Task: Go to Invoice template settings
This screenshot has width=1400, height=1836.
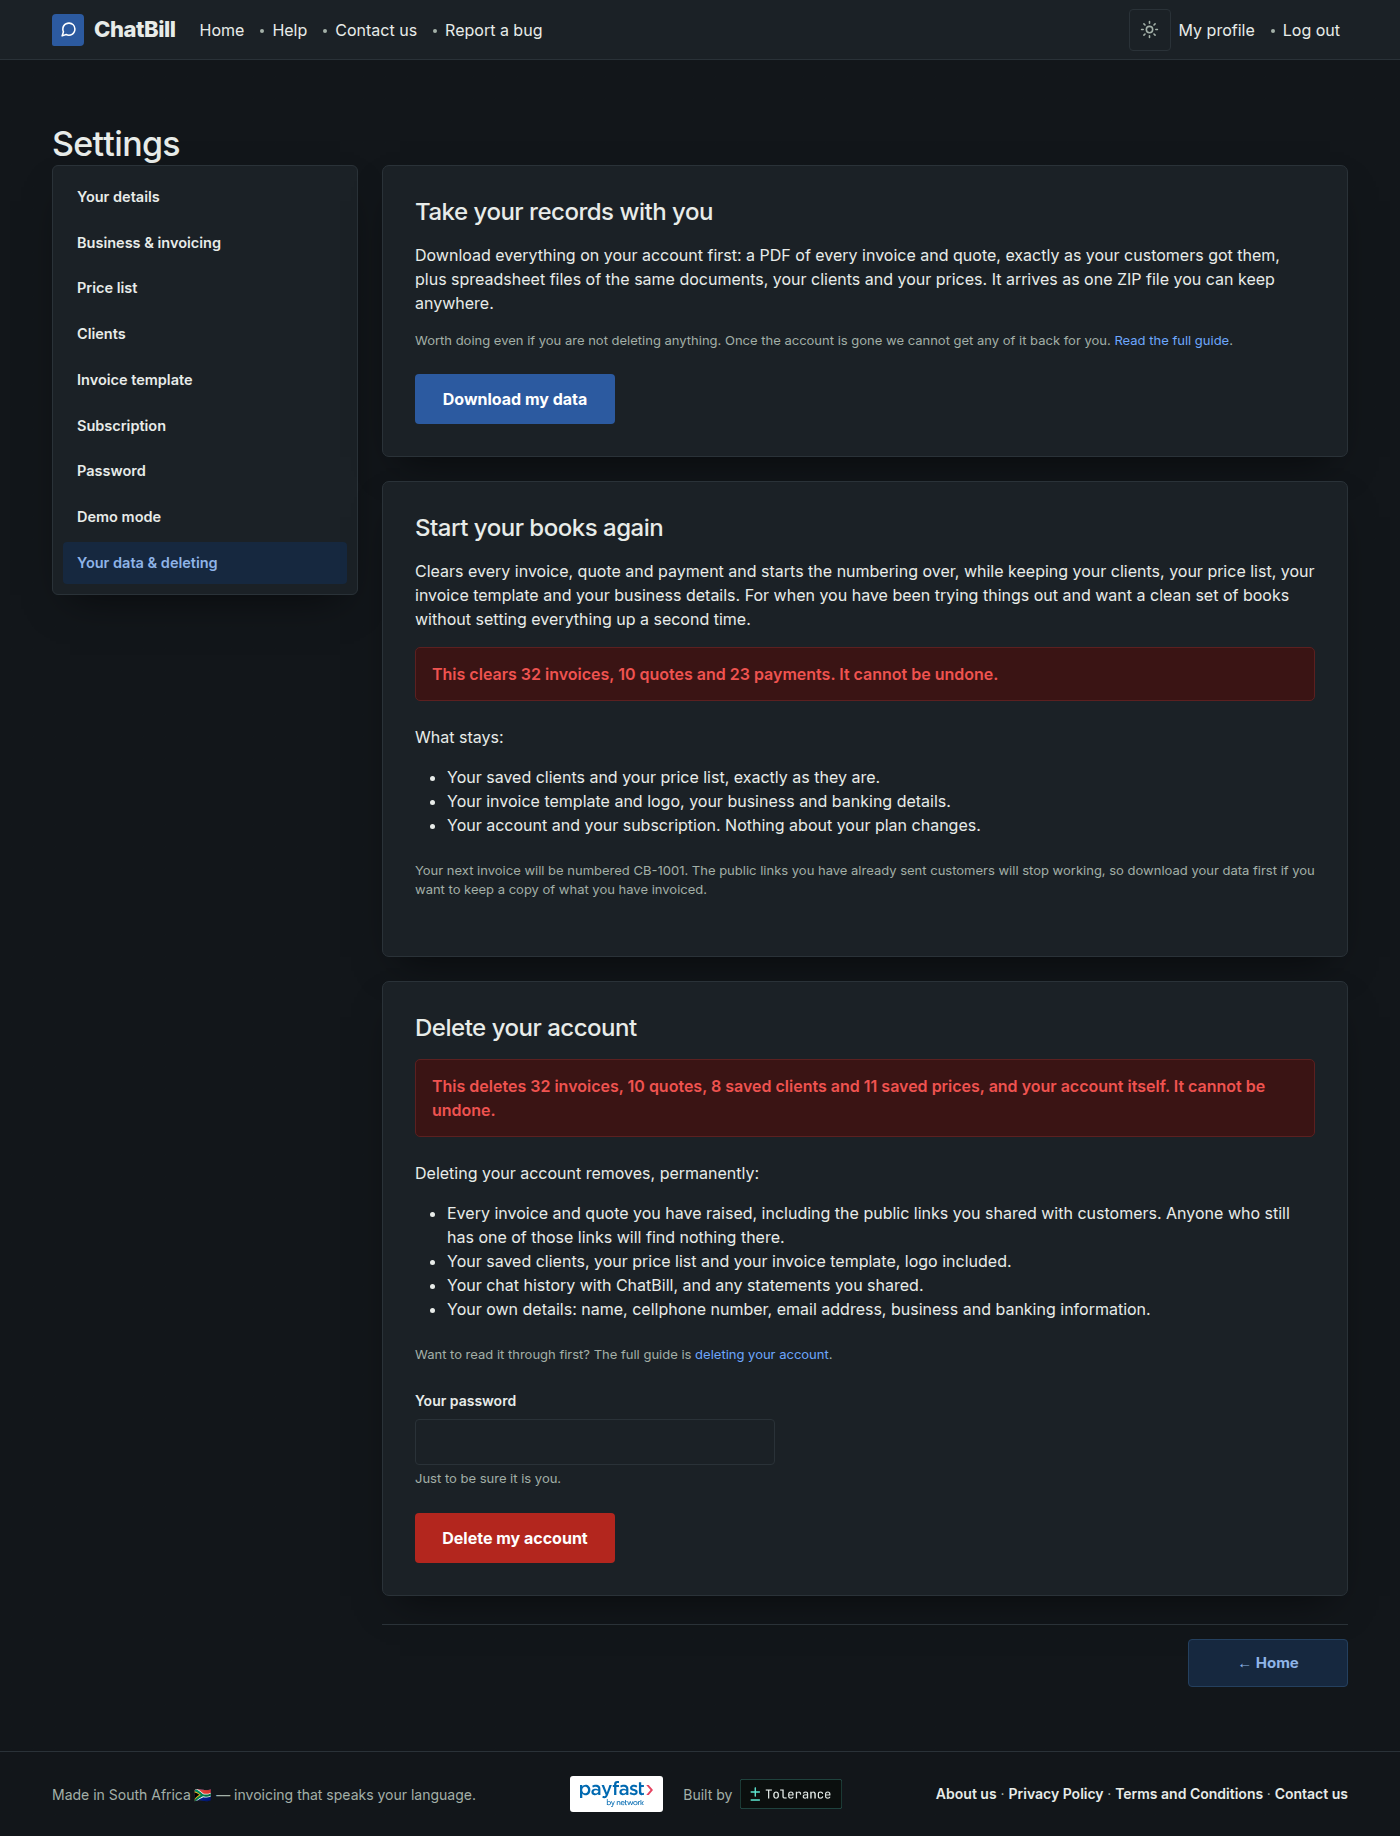Action: [205, 380]
